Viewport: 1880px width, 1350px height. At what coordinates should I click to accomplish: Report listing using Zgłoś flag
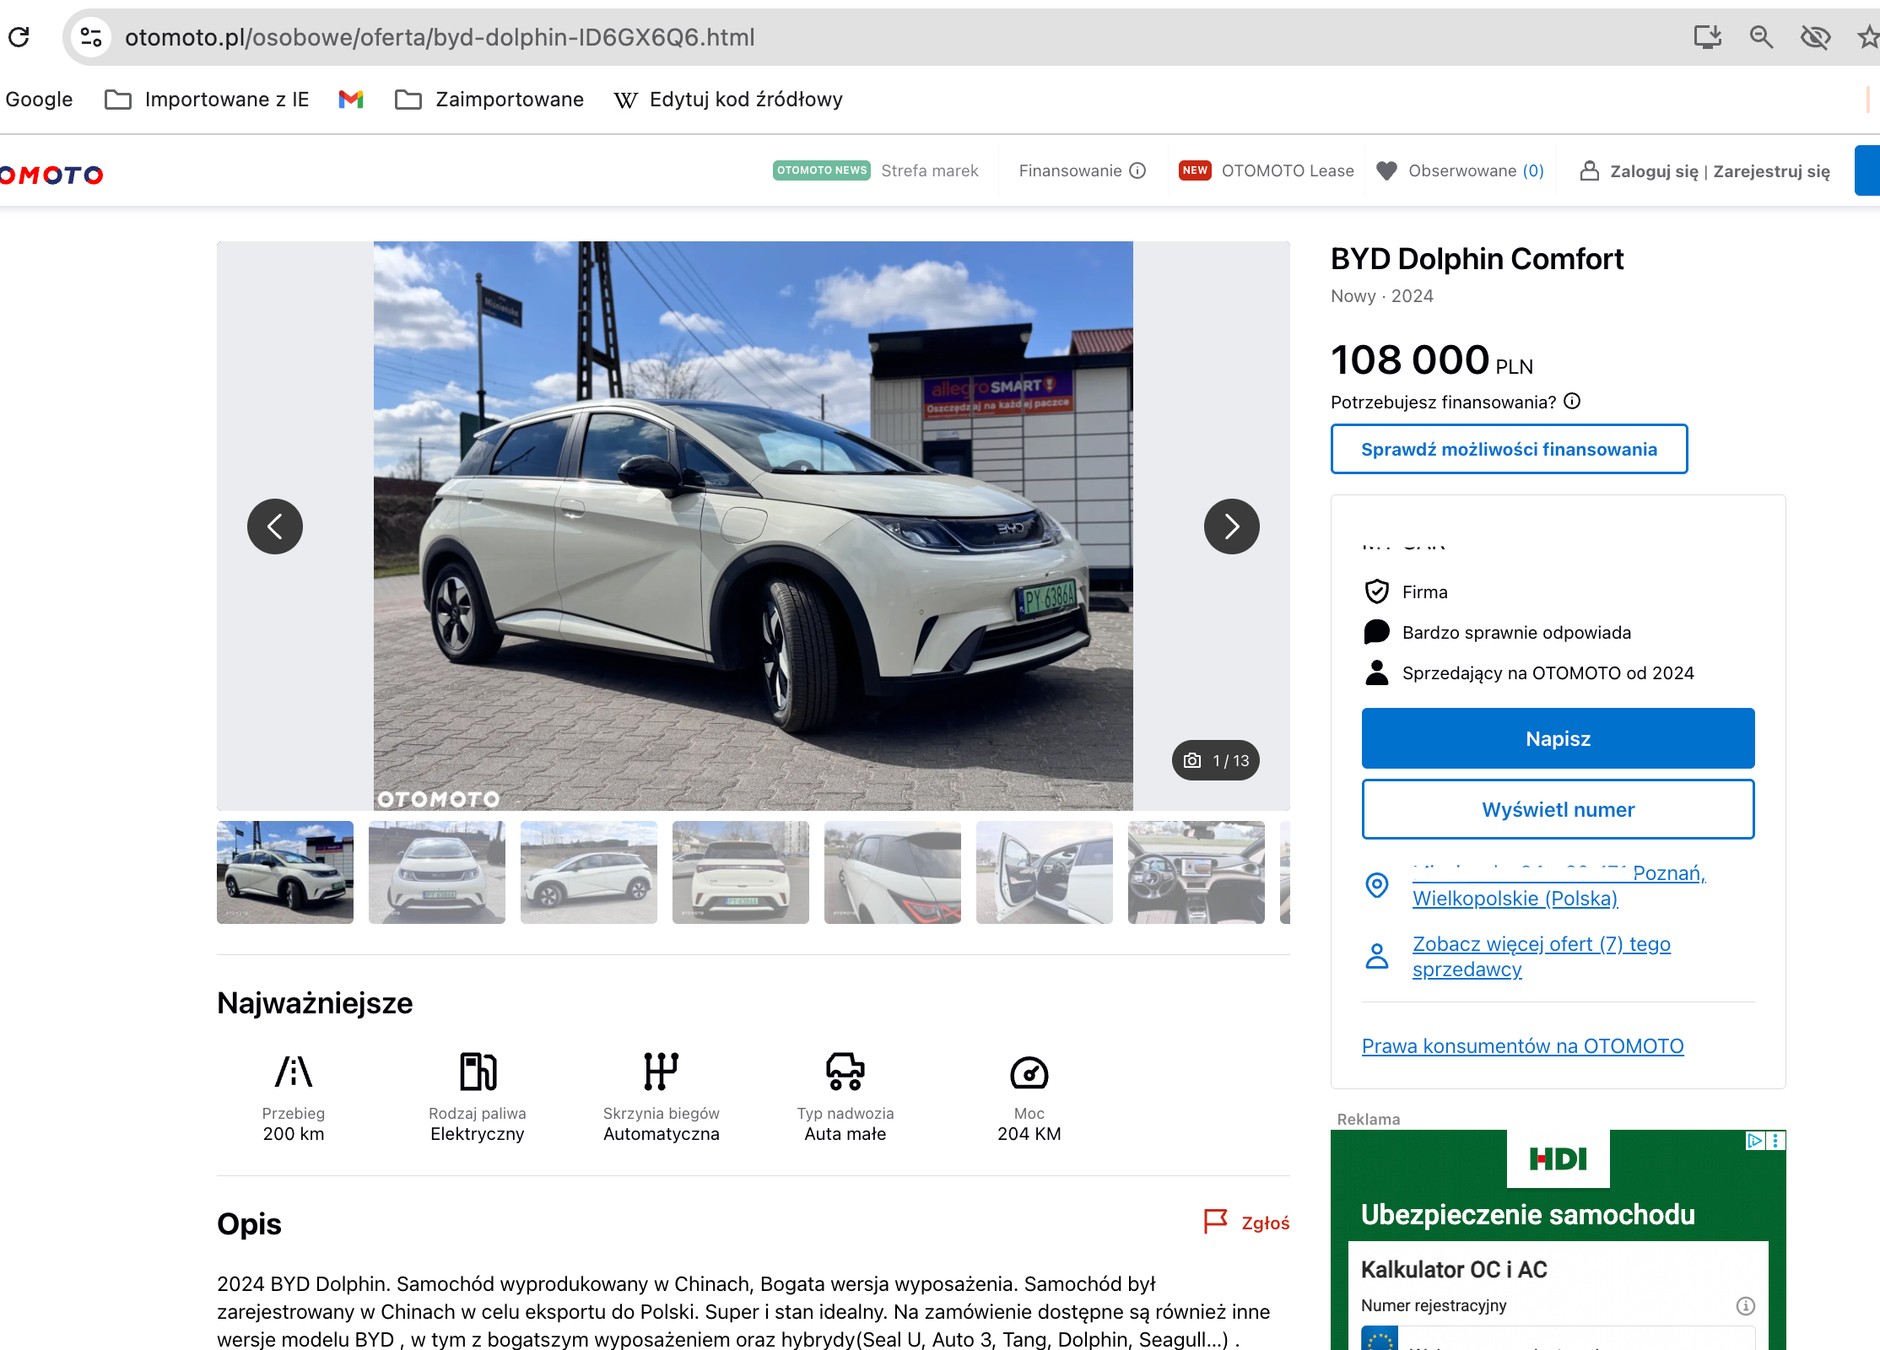coord(1246,1222)
